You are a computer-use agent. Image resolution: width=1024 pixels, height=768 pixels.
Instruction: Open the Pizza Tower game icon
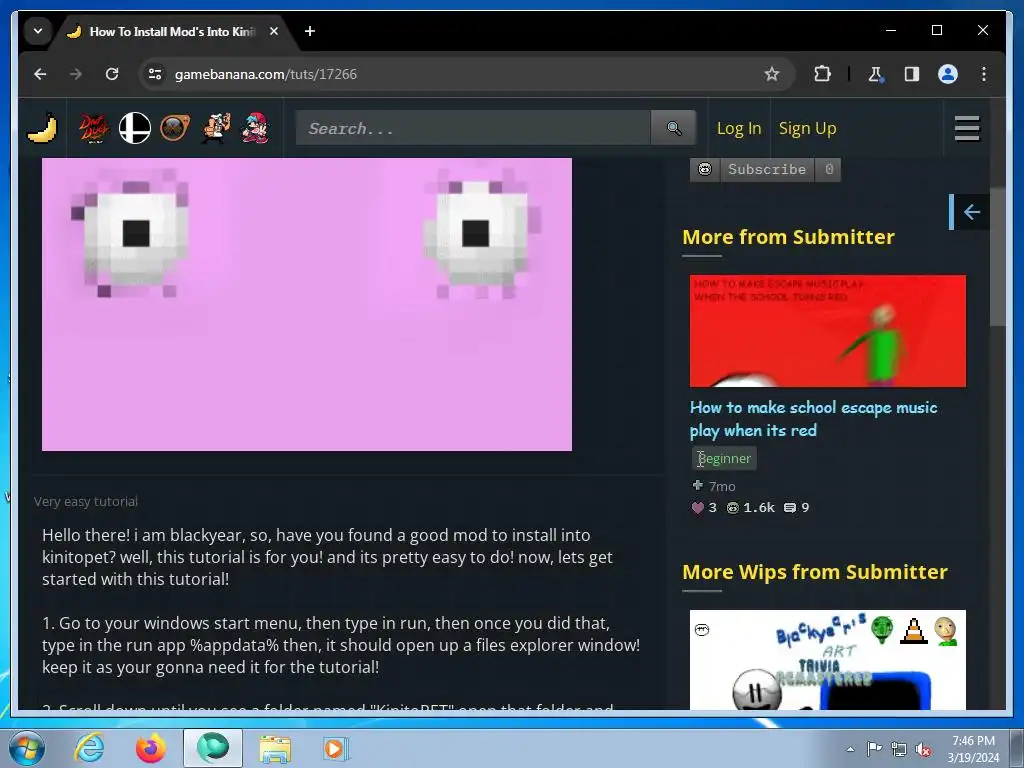coord(216,128)
